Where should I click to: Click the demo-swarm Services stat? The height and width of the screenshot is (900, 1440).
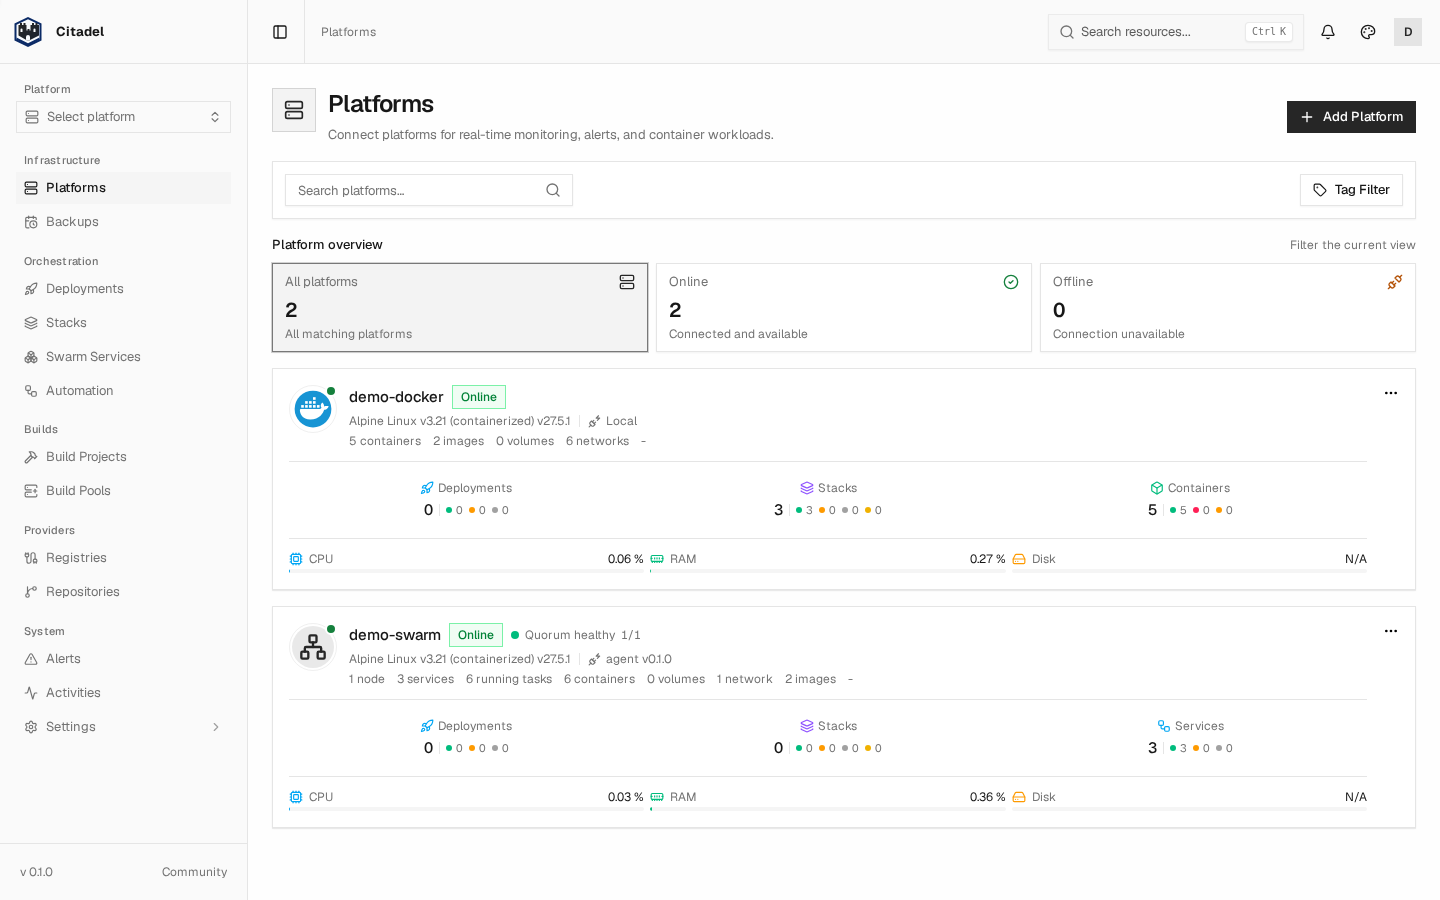[x=1190, y=737]
